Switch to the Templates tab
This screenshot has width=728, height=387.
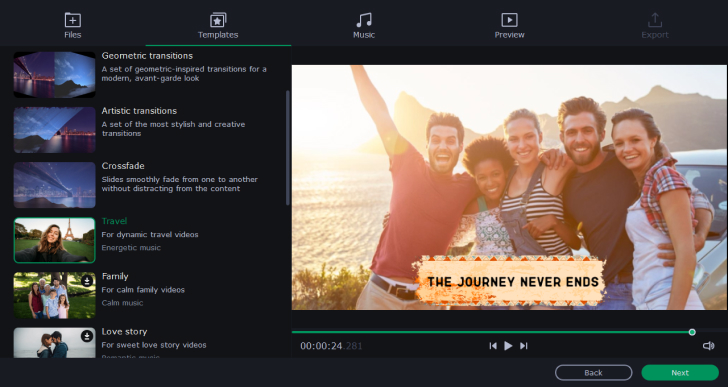(218, 26)
